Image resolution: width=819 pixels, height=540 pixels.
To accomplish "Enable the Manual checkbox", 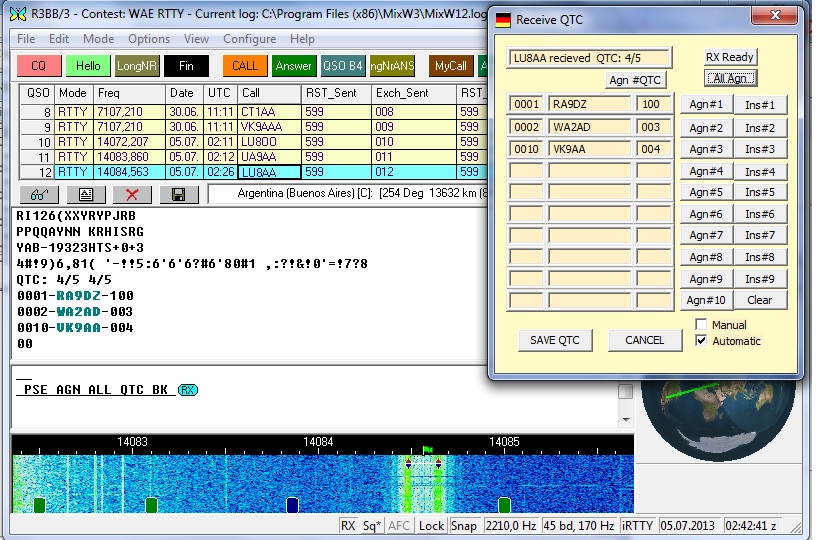I will click(x=701, y=325).
